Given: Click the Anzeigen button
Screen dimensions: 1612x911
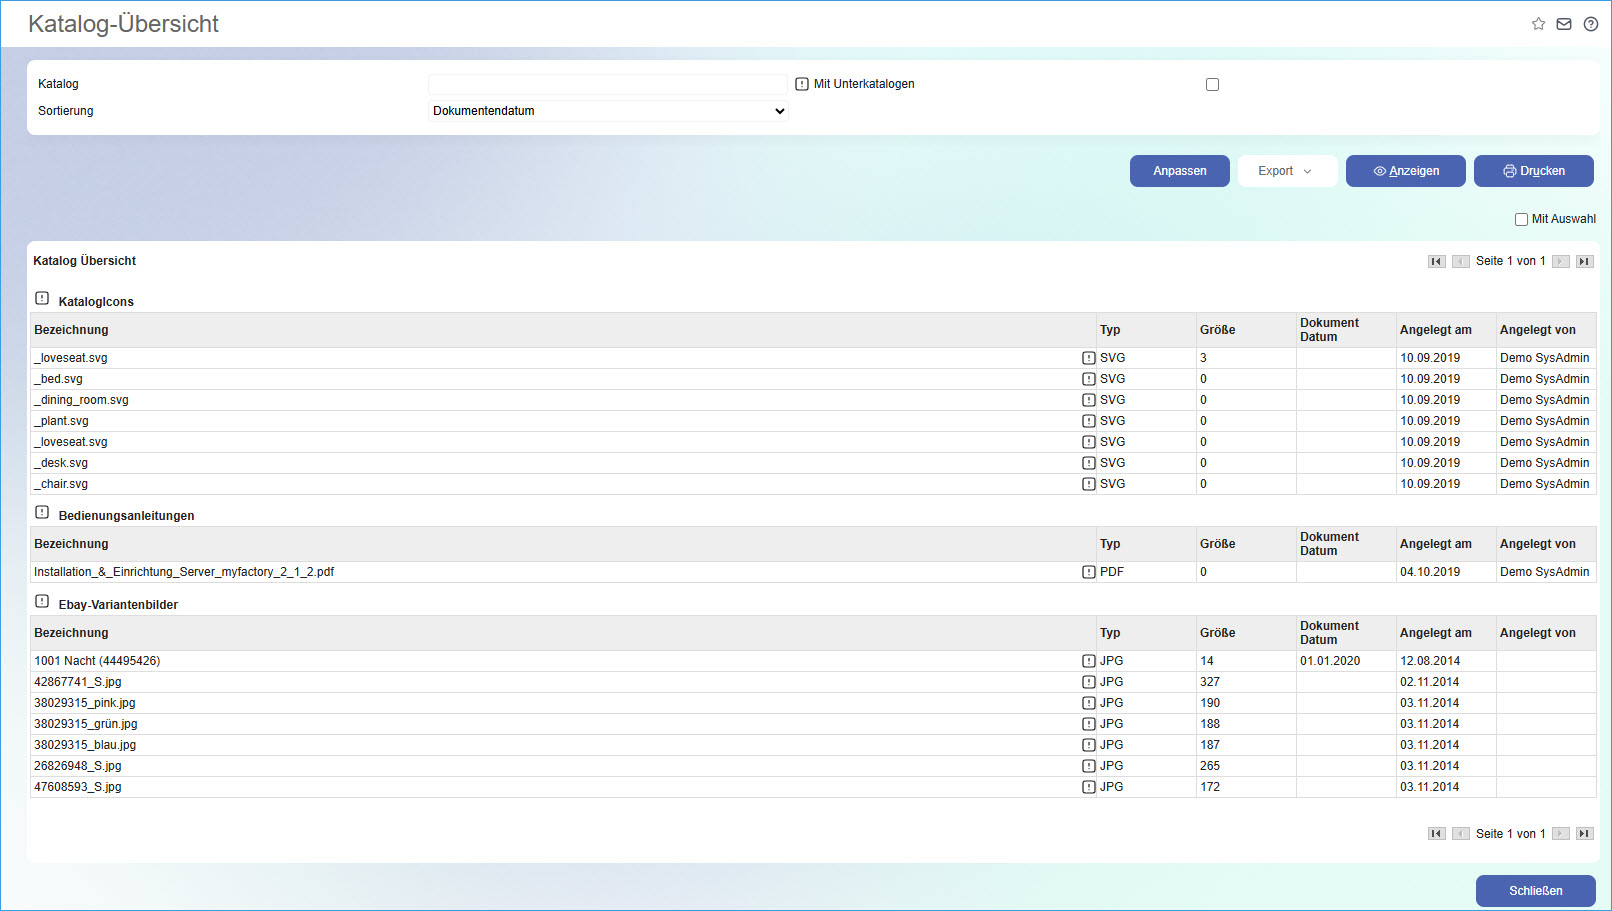Looking at the screenshot, I should point(1405,171).
